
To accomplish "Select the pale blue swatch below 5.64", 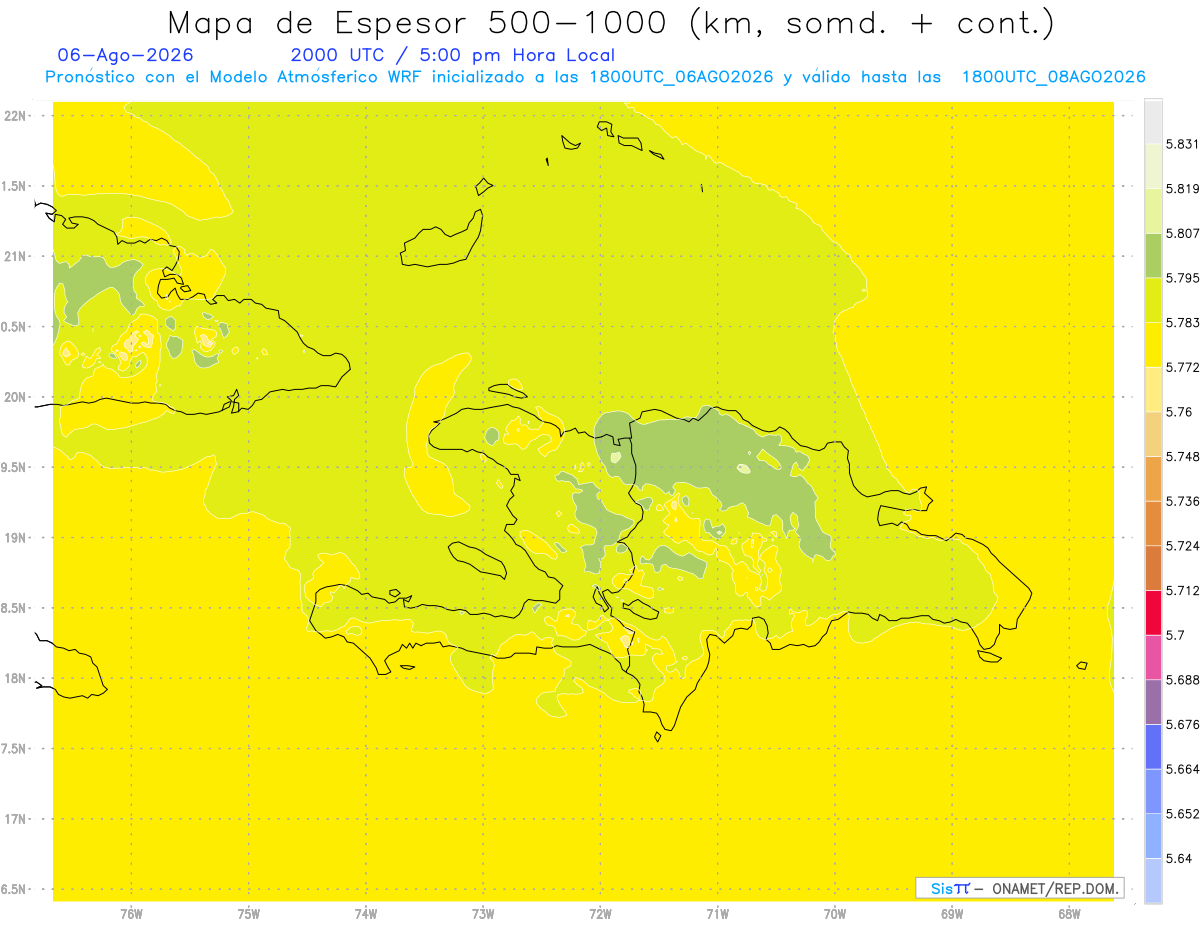I will coord(1153,880).
